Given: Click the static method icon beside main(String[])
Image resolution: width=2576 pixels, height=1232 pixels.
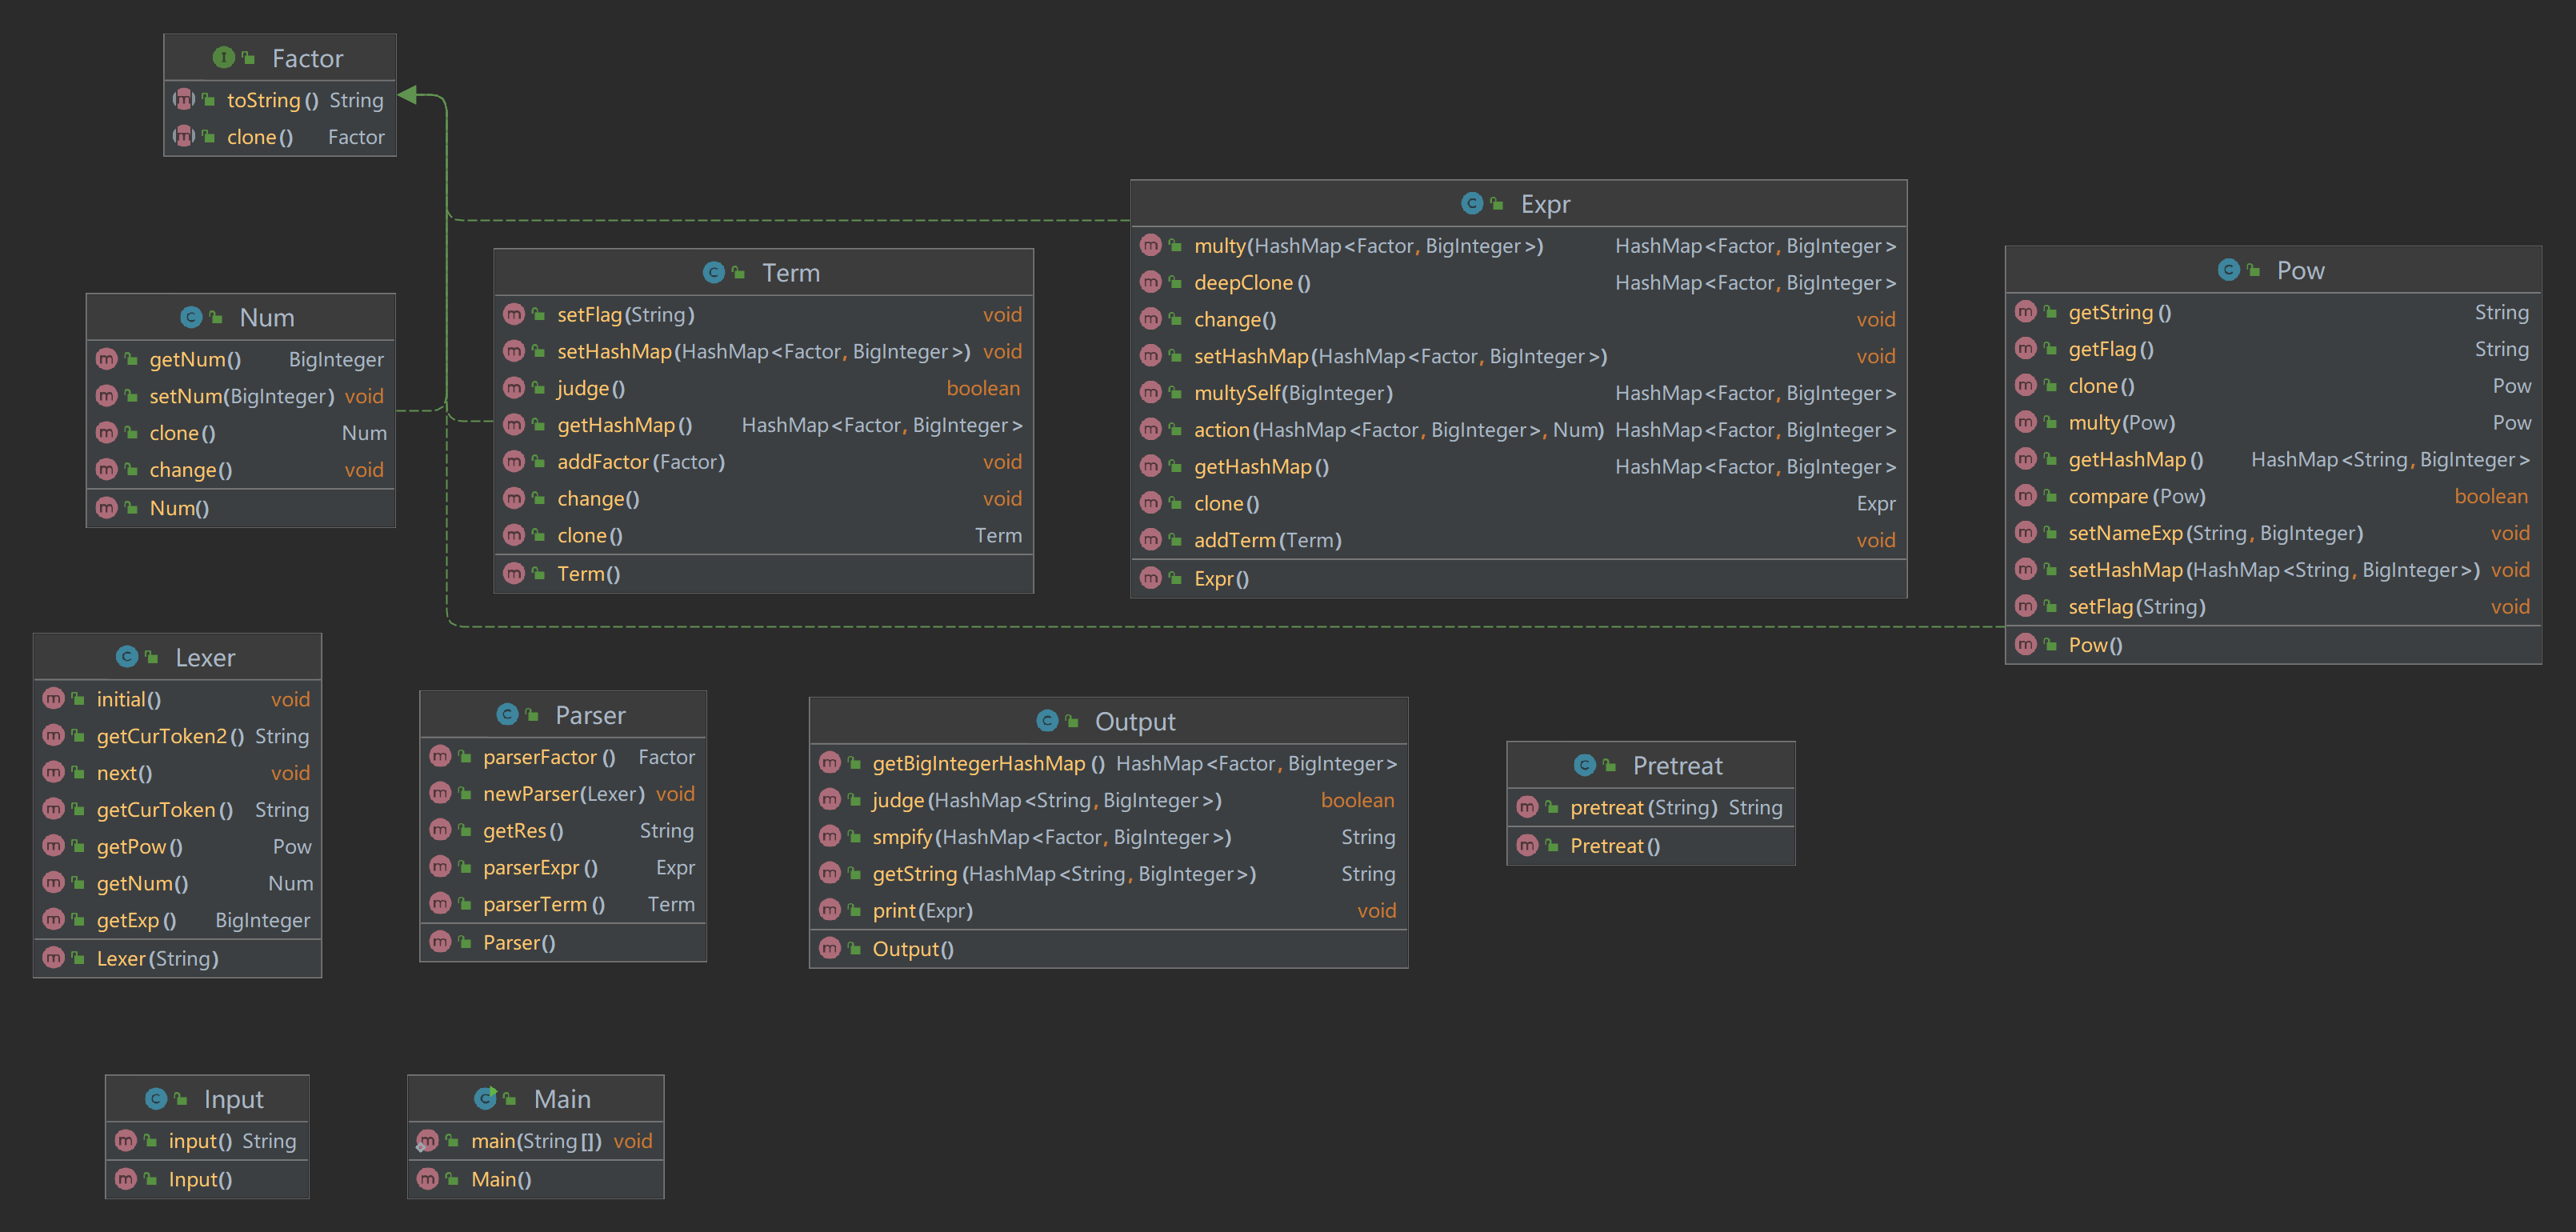Looking at the screenshot, I should pyautogui.click(x=427, y=1140).
